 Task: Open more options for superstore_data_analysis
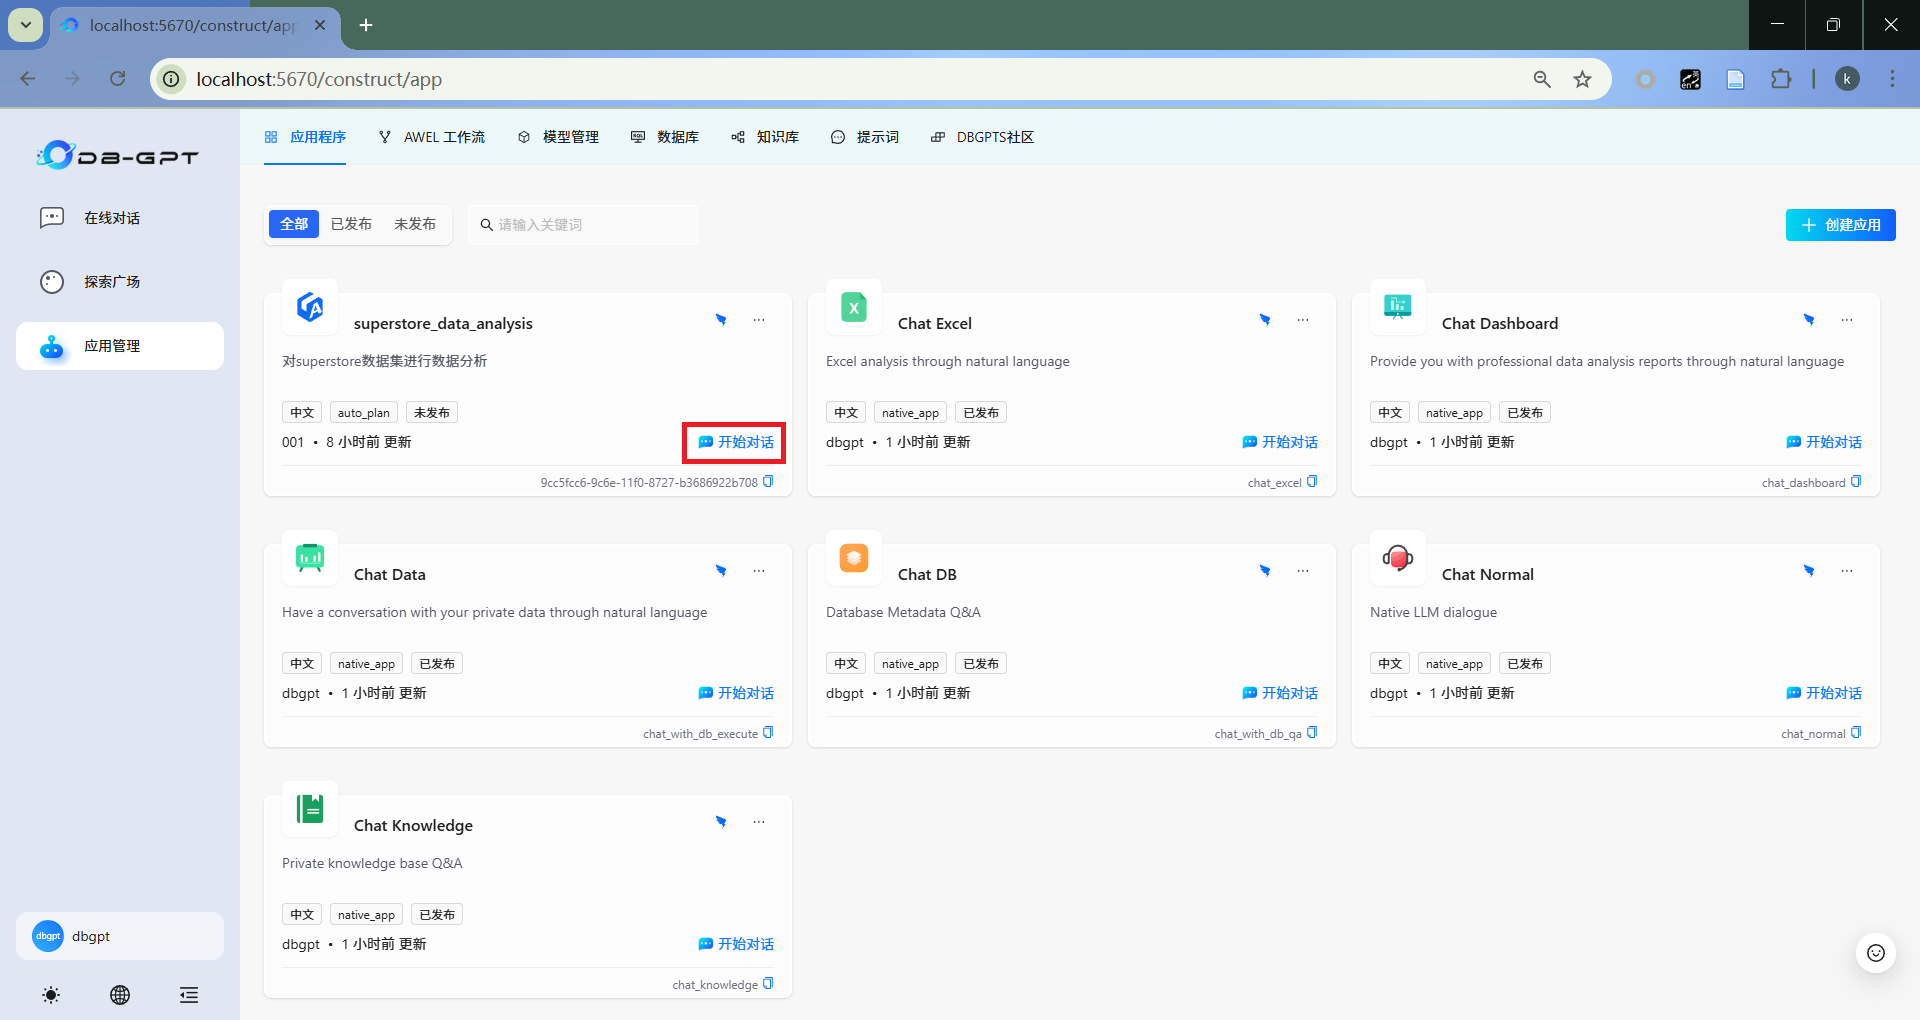pyautogui.click(x=759, y=320)
